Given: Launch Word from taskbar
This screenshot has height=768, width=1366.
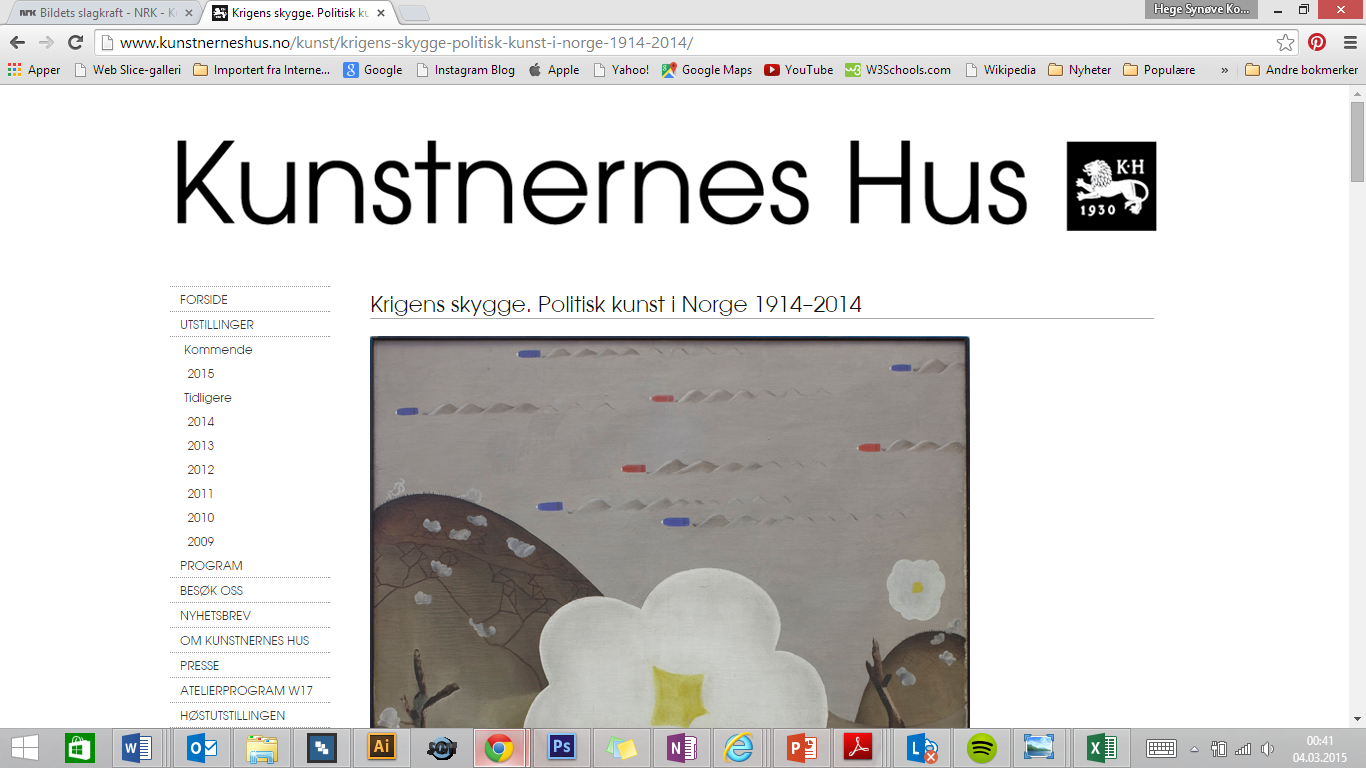Looking at the screenshot, I should (136, 747).
